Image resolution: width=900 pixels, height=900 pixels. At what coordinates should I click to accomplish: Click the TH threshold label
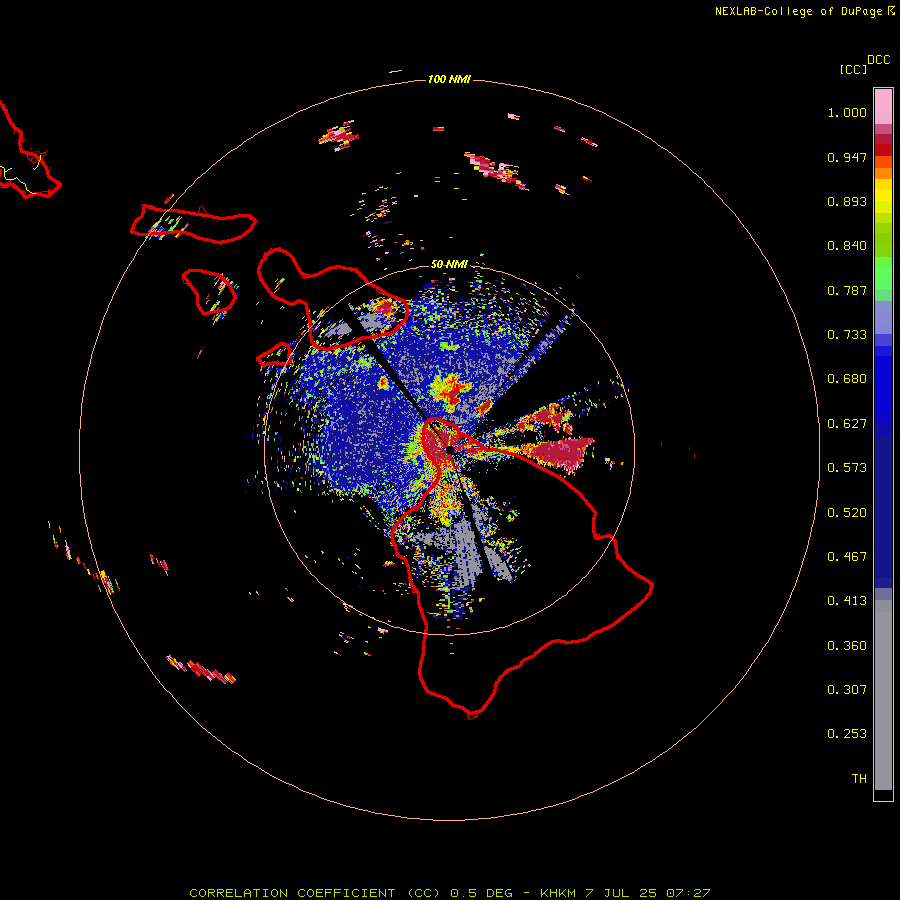click(859, 779)
